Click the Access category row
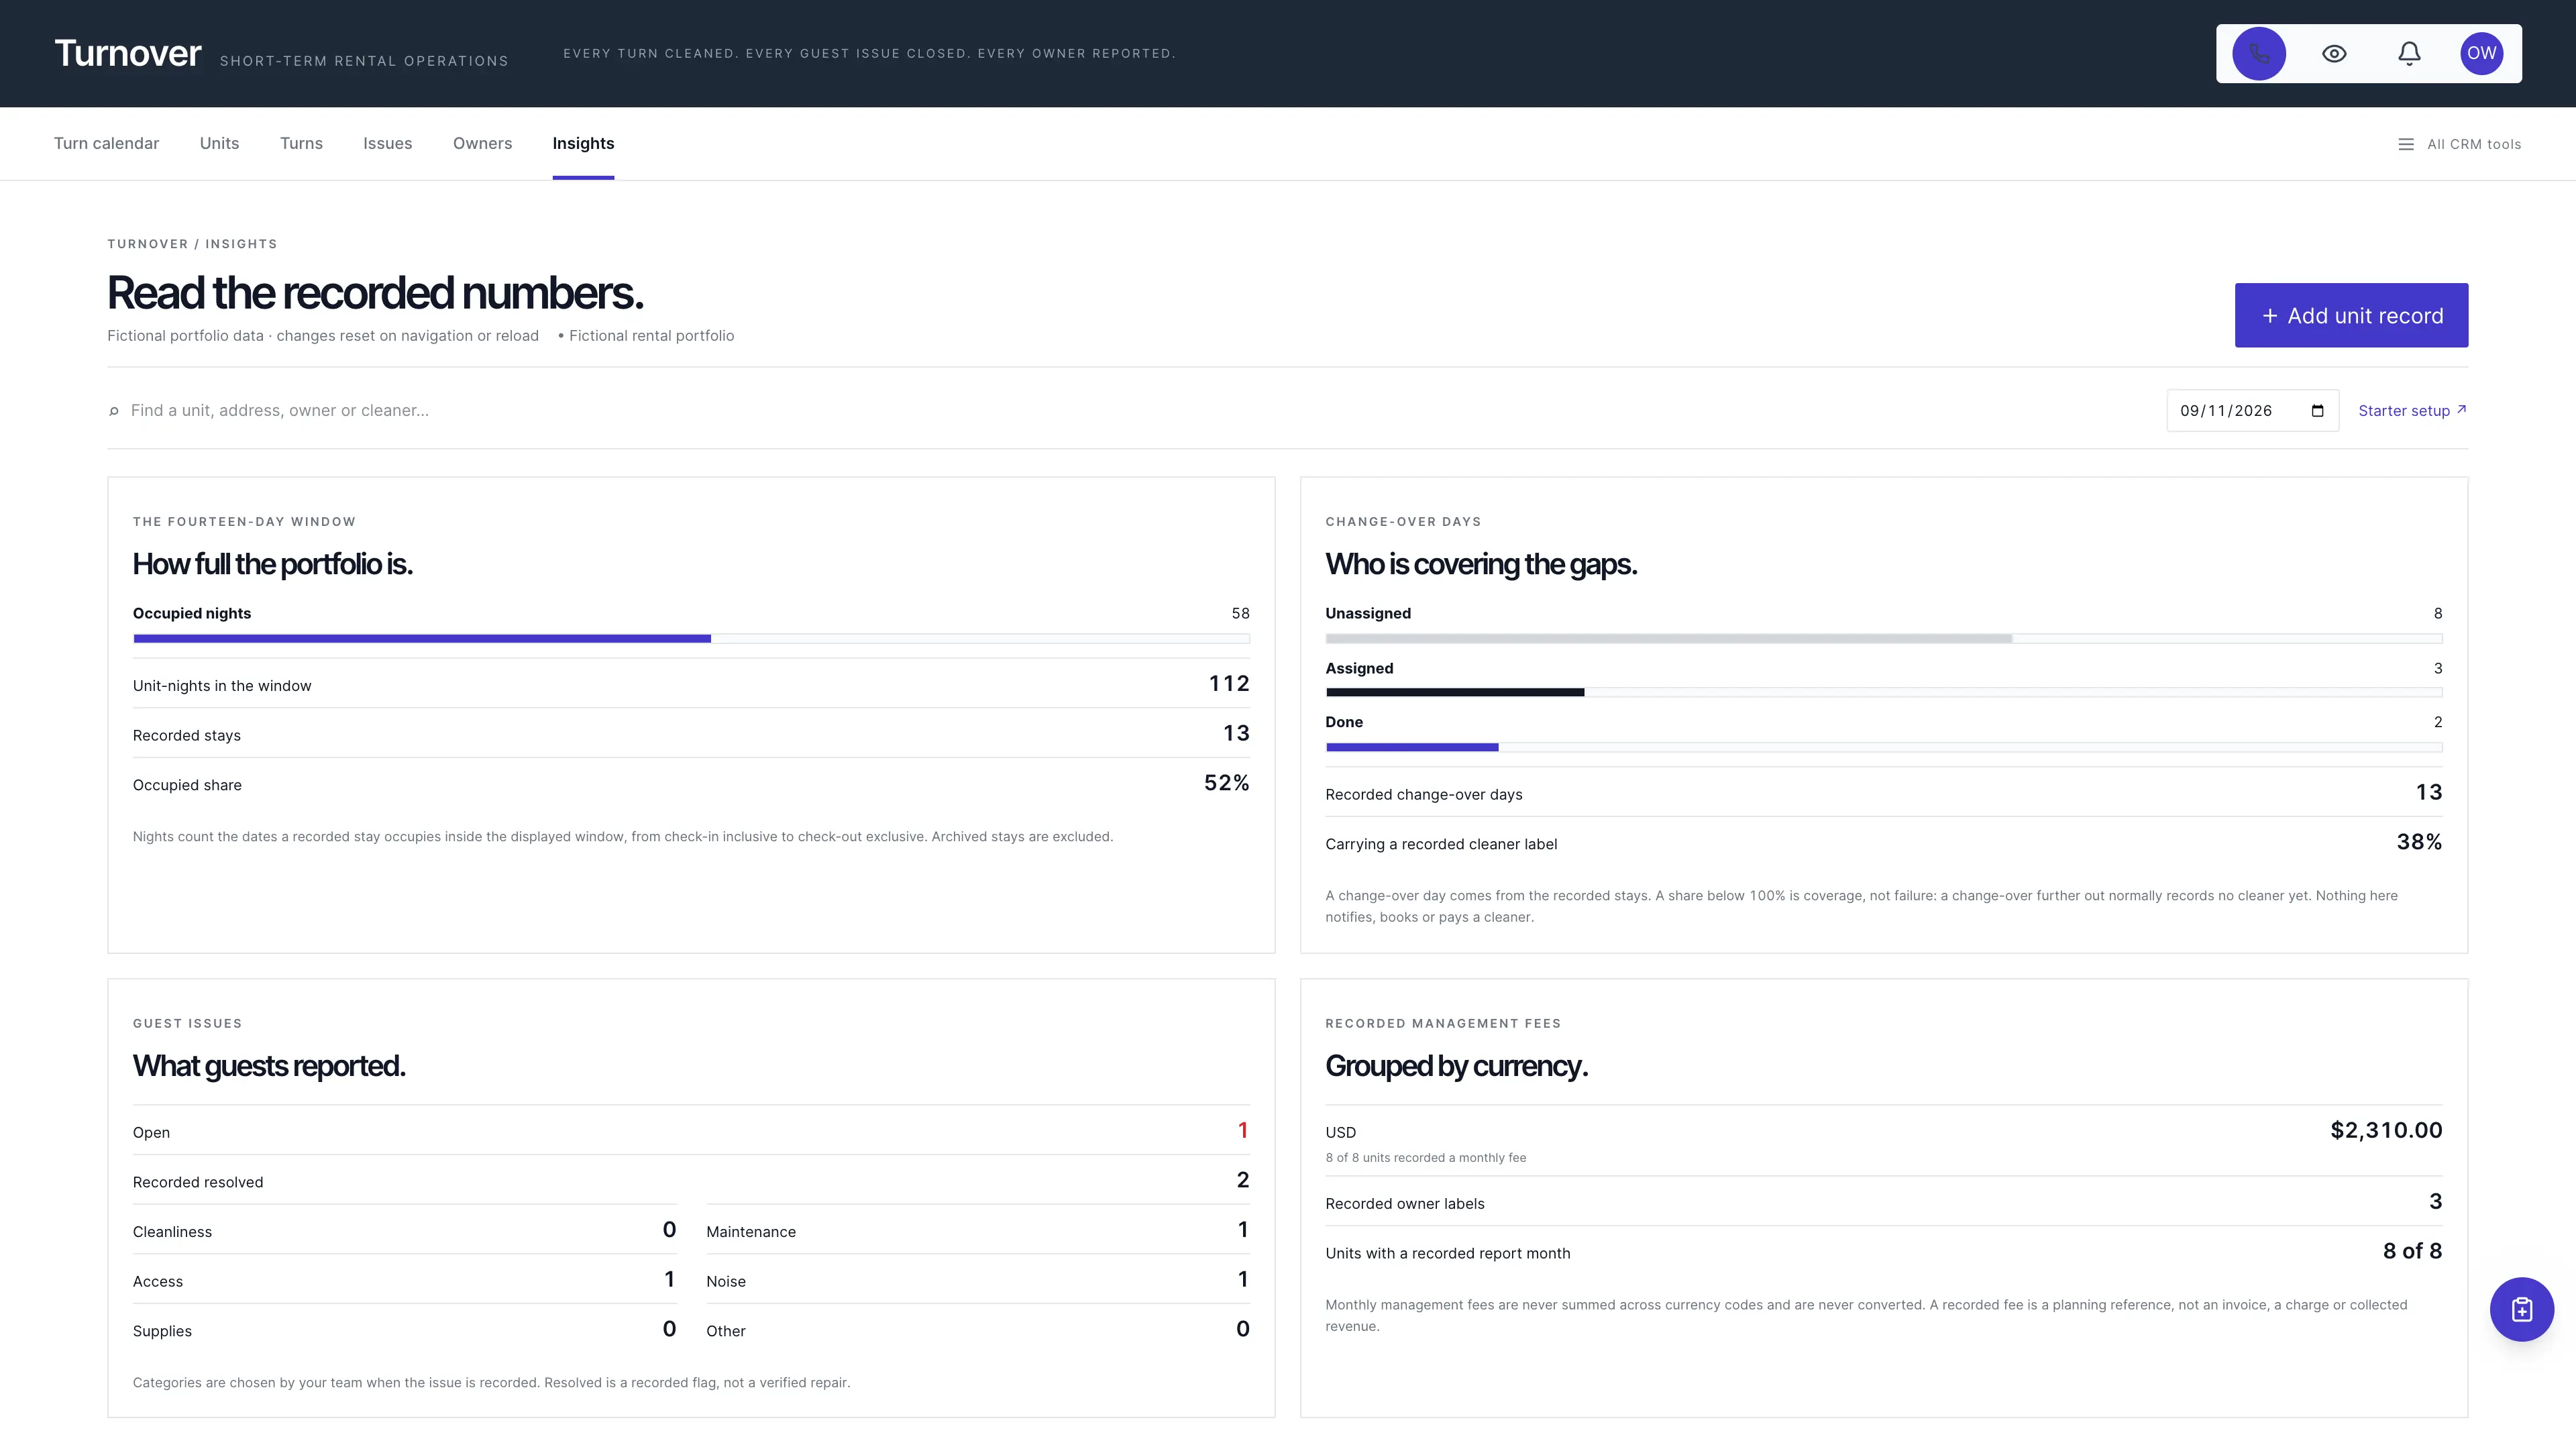The image size is (2576, 1449). click(x=404, y=1279)
